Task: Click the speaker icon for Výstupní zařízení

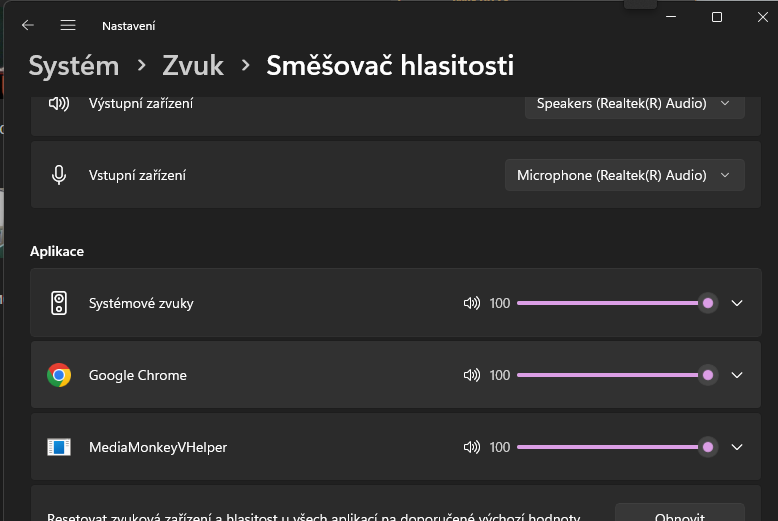Action: [59, 103]
